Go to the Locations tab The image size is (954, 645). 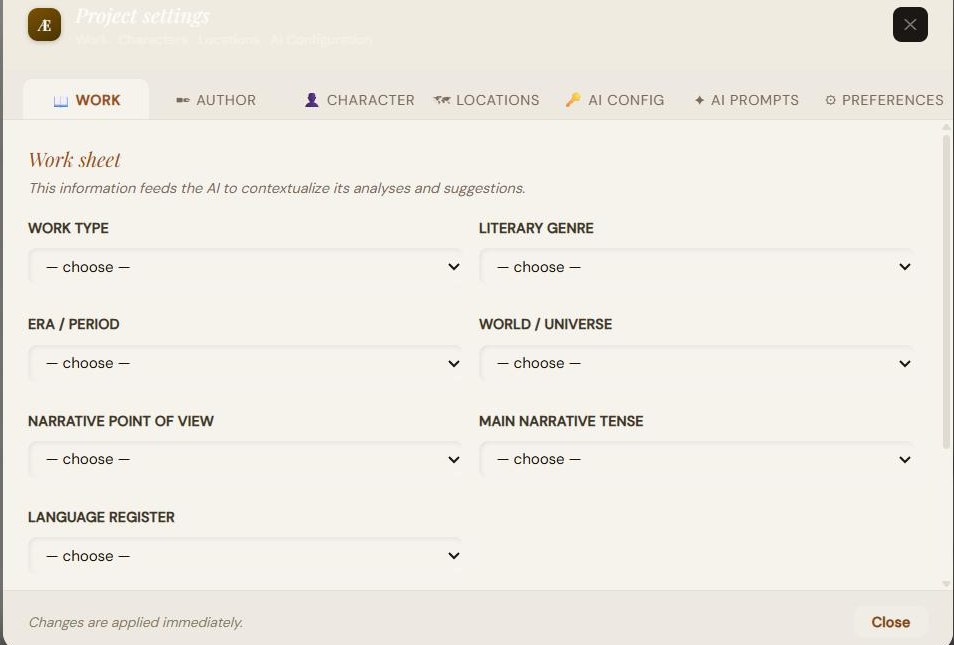486,100
